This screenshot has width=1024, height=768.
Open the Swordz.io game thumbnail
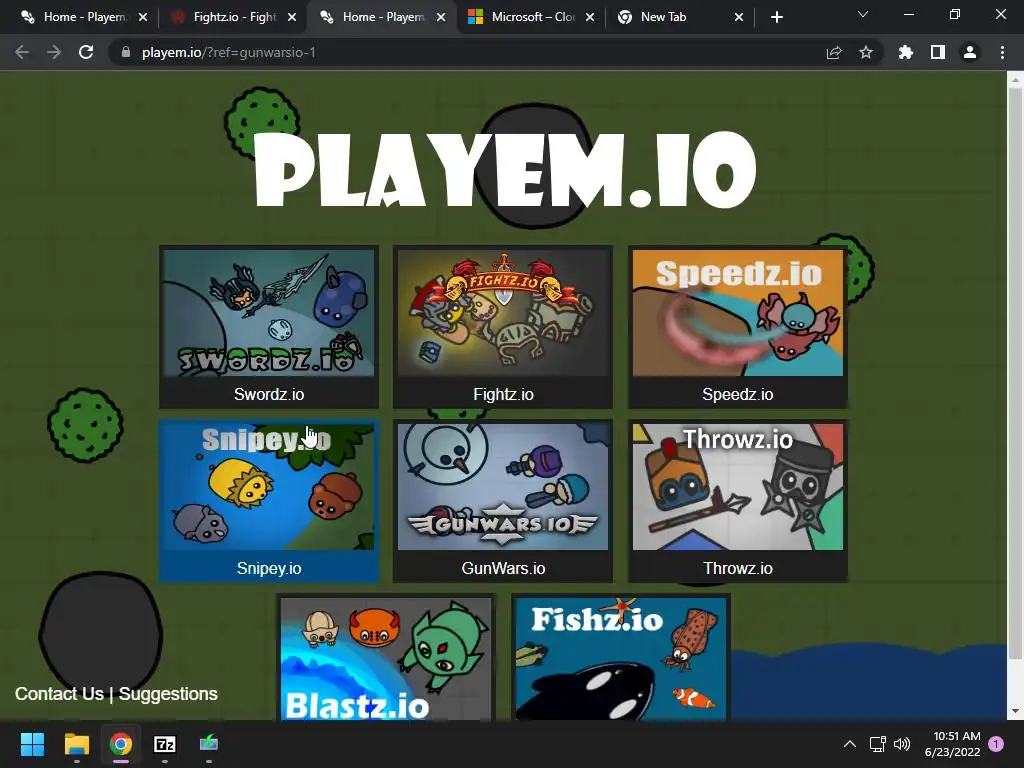coord(268,313)
